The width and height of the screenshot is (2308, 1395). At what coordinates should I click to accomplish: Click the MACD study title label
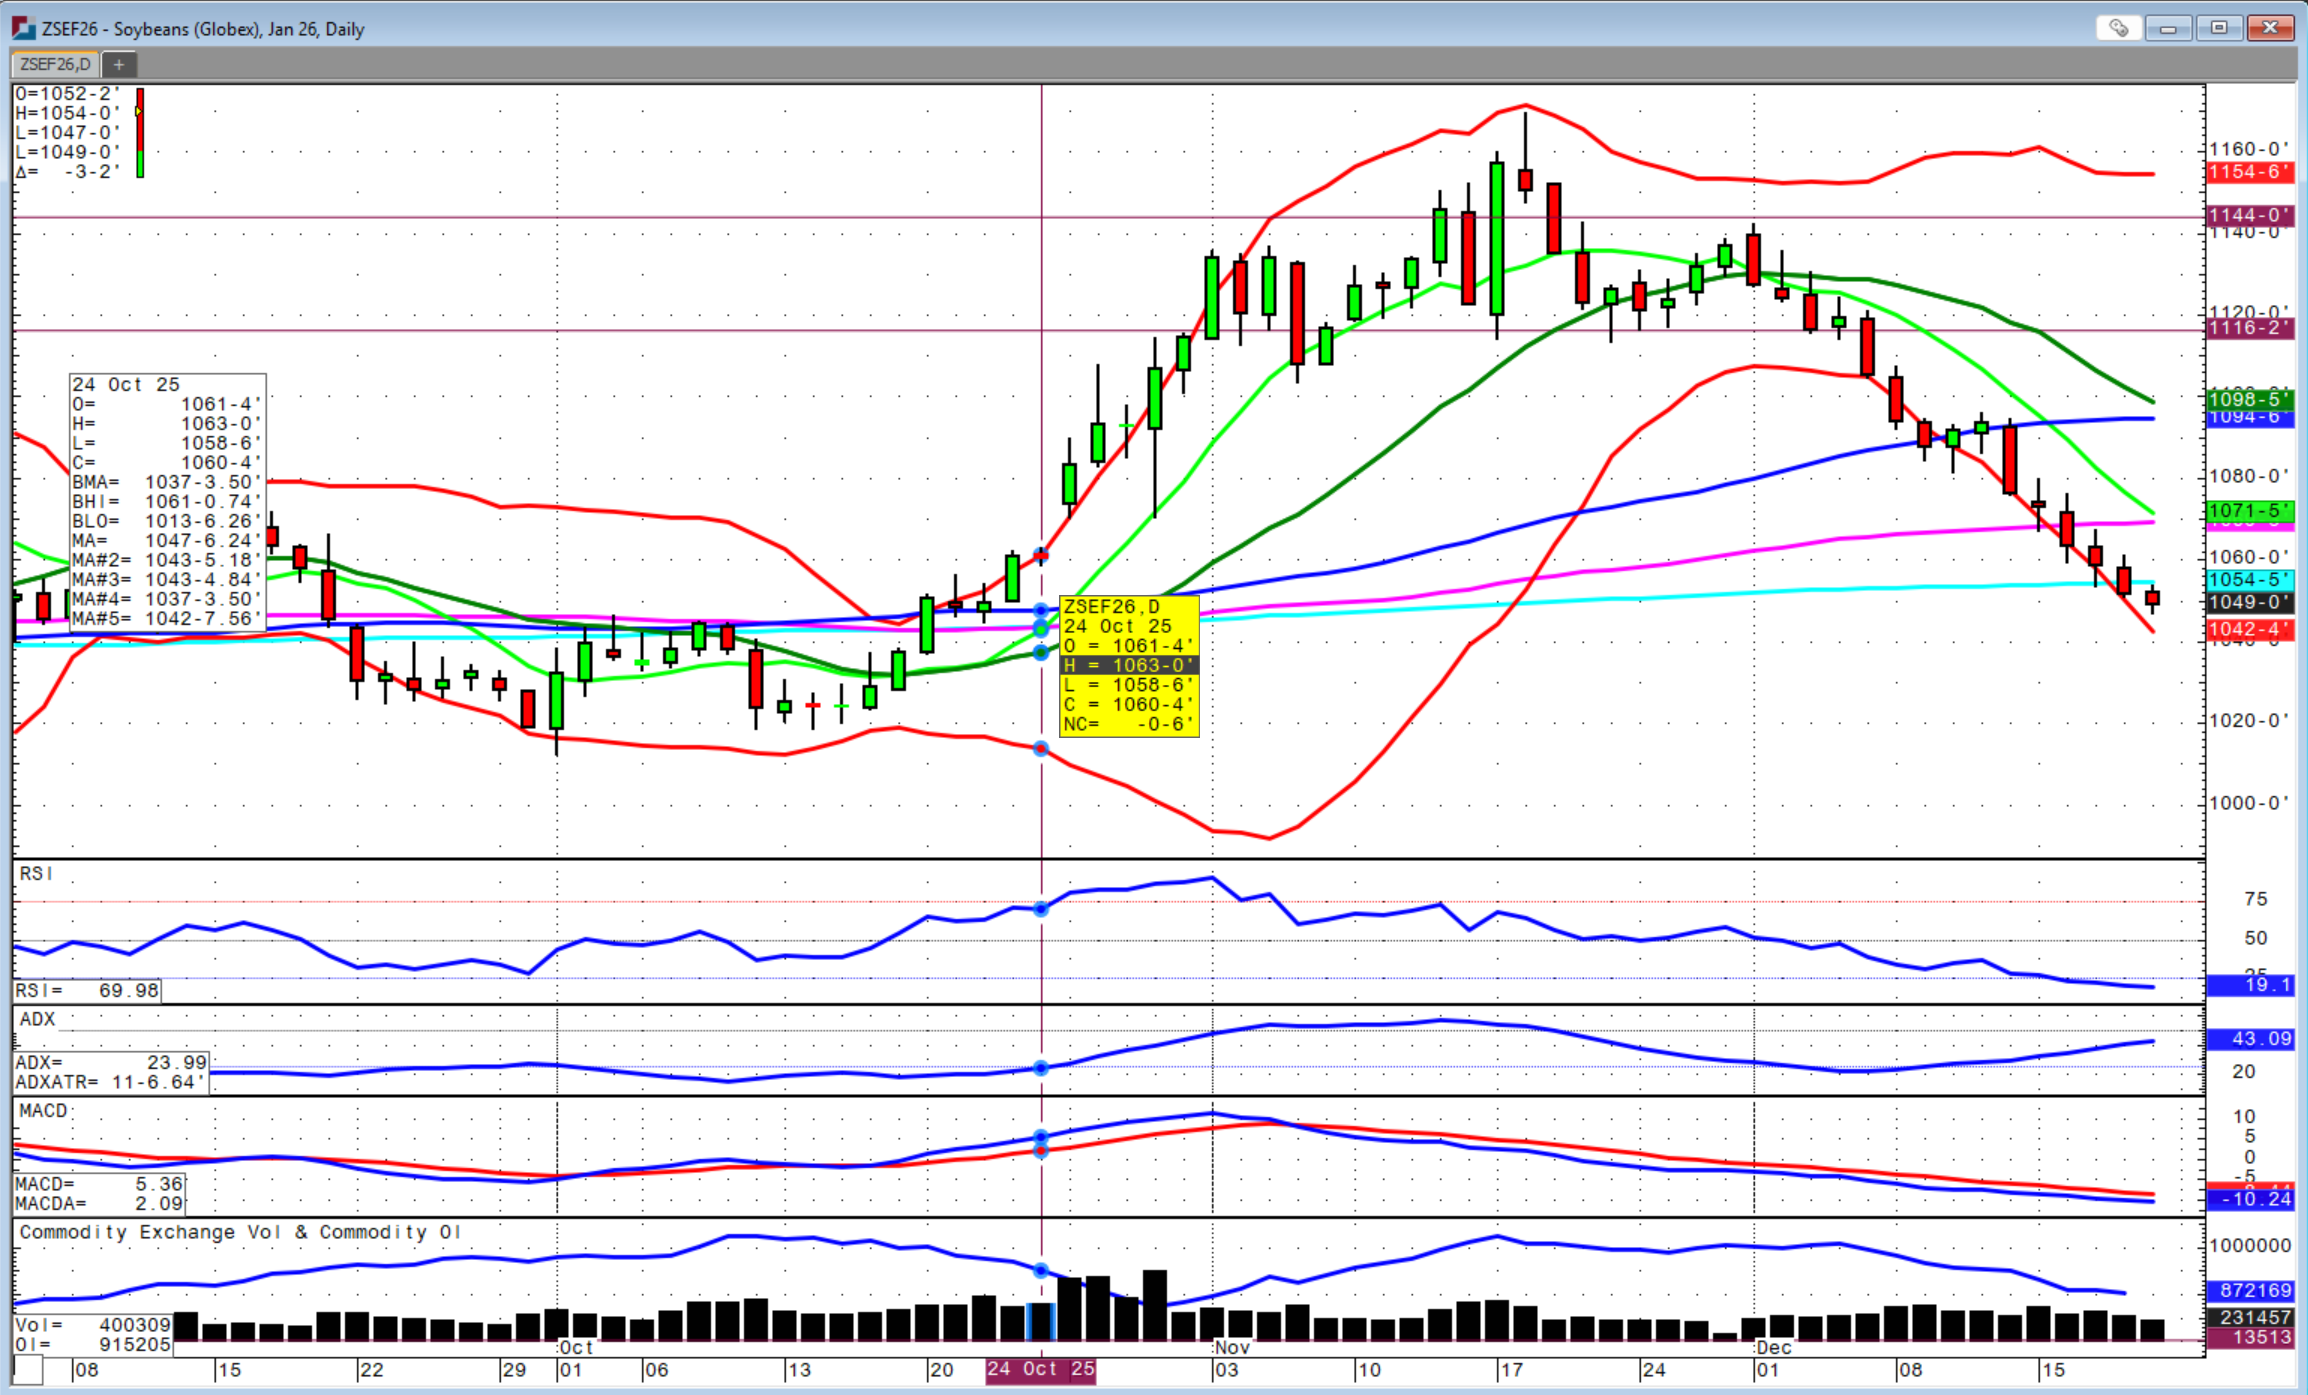[43, 1111]
